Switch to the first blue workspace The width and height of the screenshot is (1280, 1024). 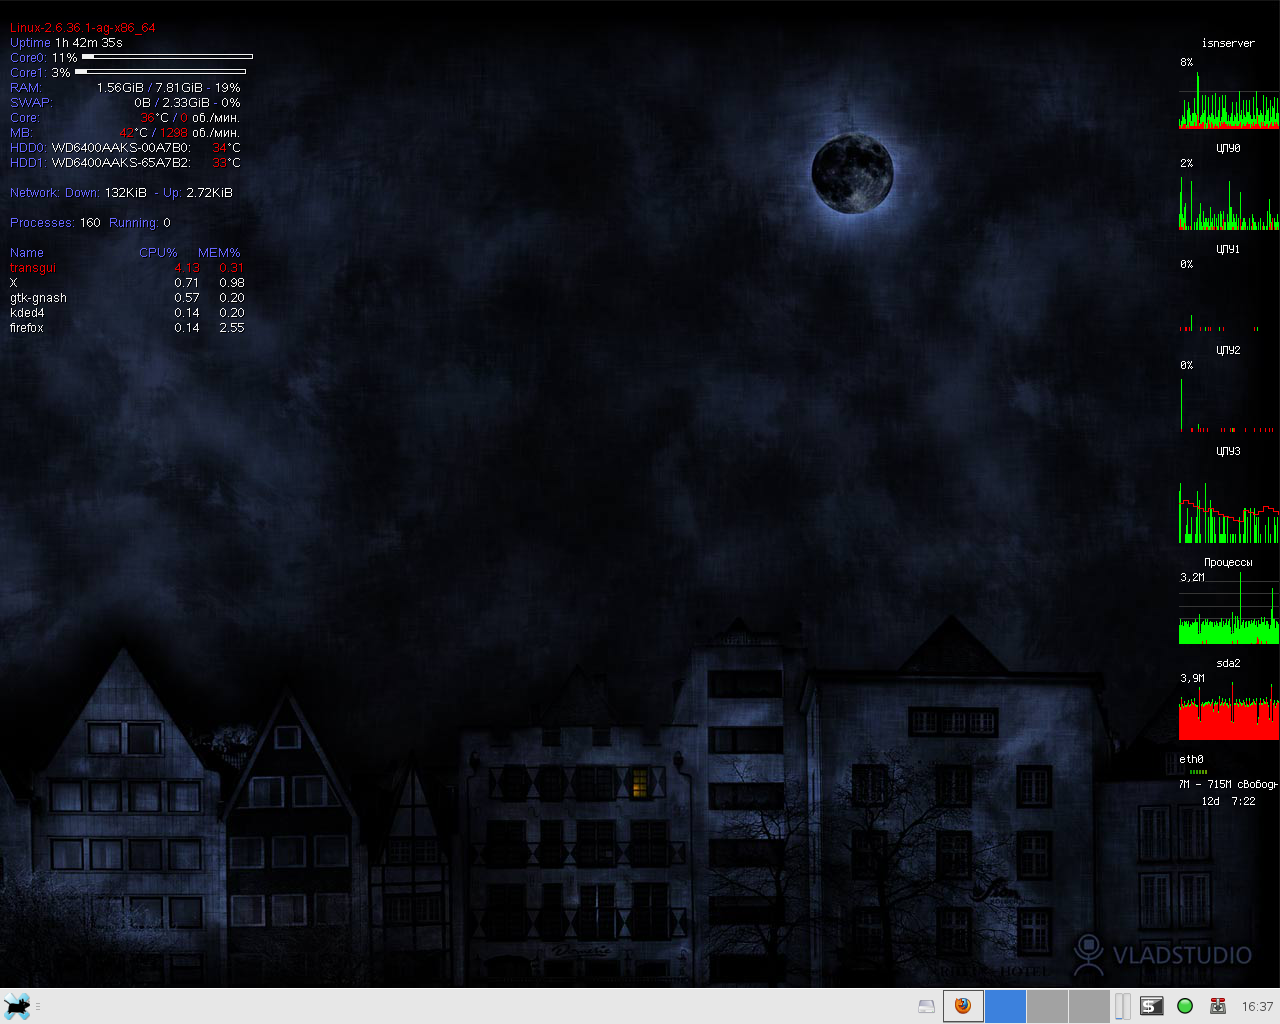coord(1005,1006)
